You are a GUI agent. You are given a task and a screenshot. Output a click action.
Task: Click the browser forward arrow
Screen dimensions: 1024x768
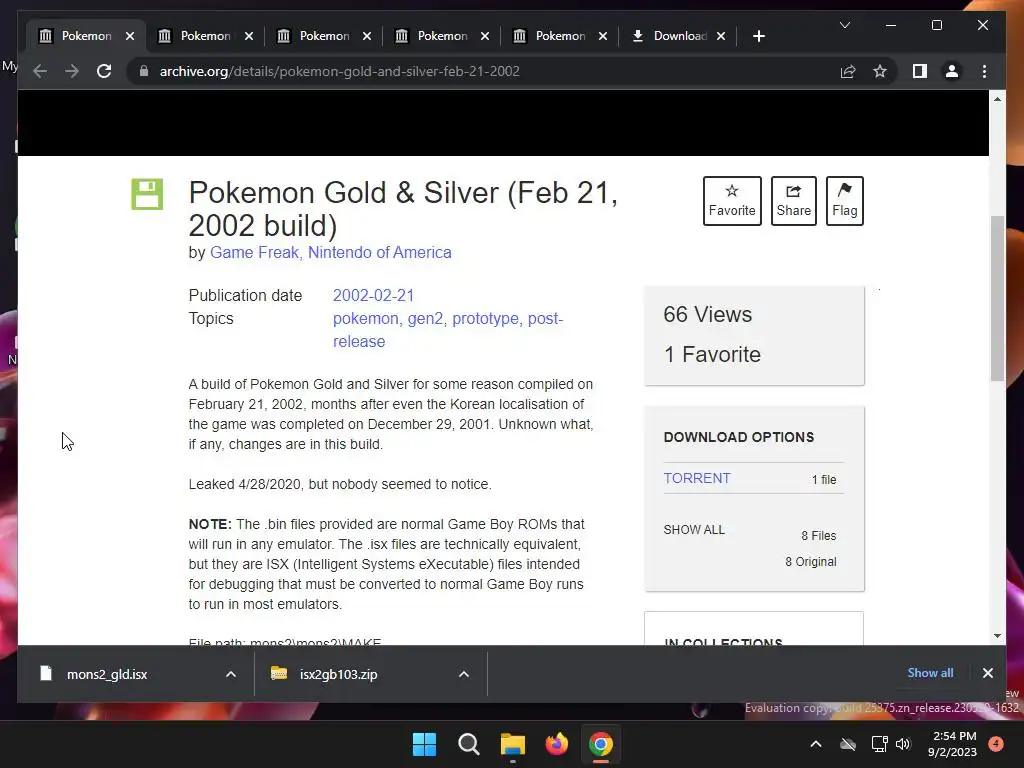pos(72,71)
